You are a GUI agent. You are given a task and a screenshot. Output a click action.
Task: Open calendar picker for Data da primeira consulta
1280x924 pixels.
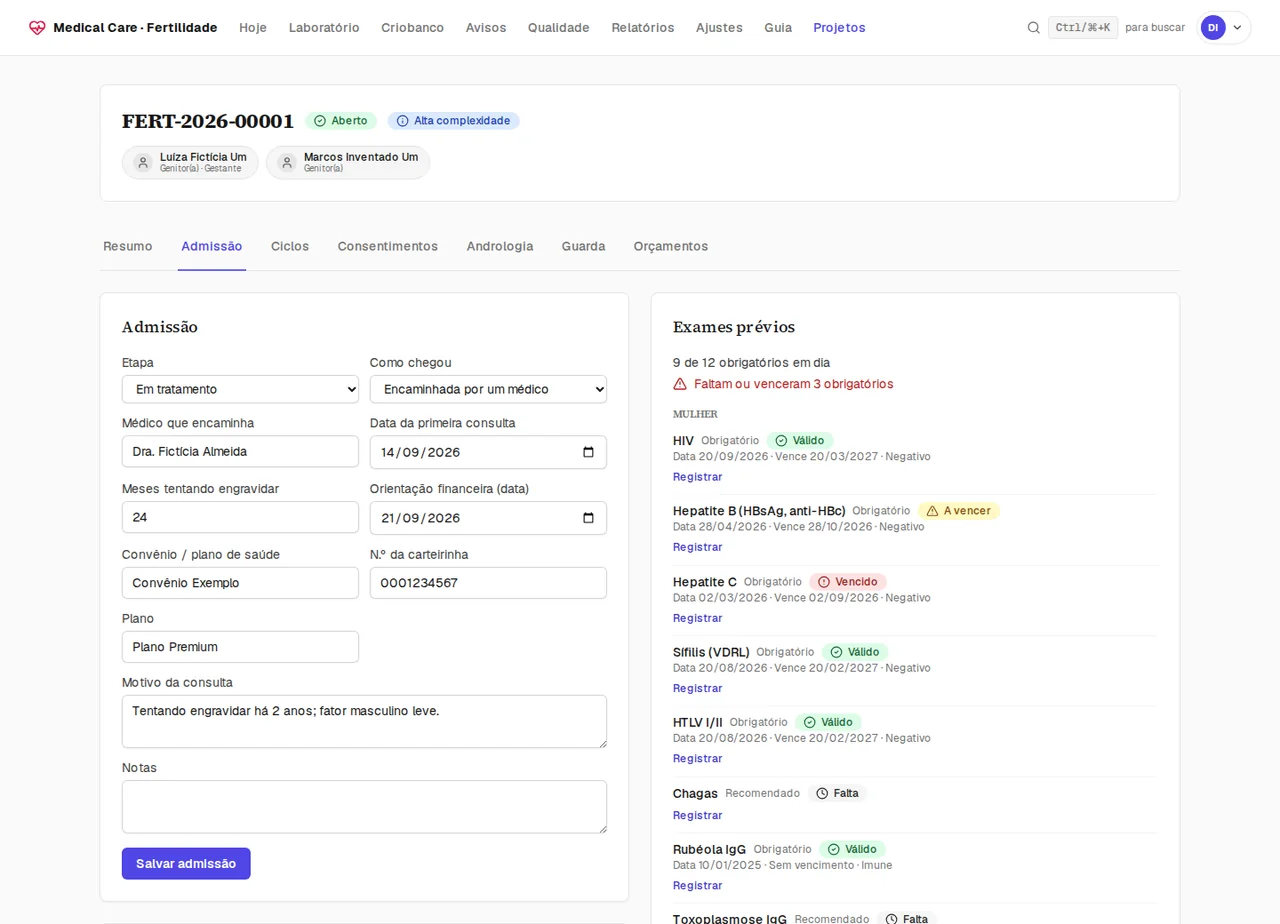[x=588, y=452]
